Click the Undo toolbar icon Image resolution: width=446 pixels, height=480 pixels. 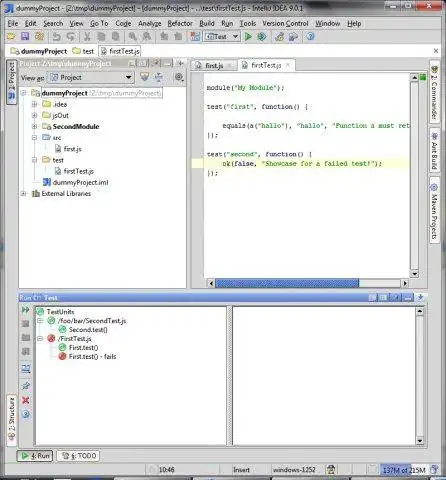[56, 36]
